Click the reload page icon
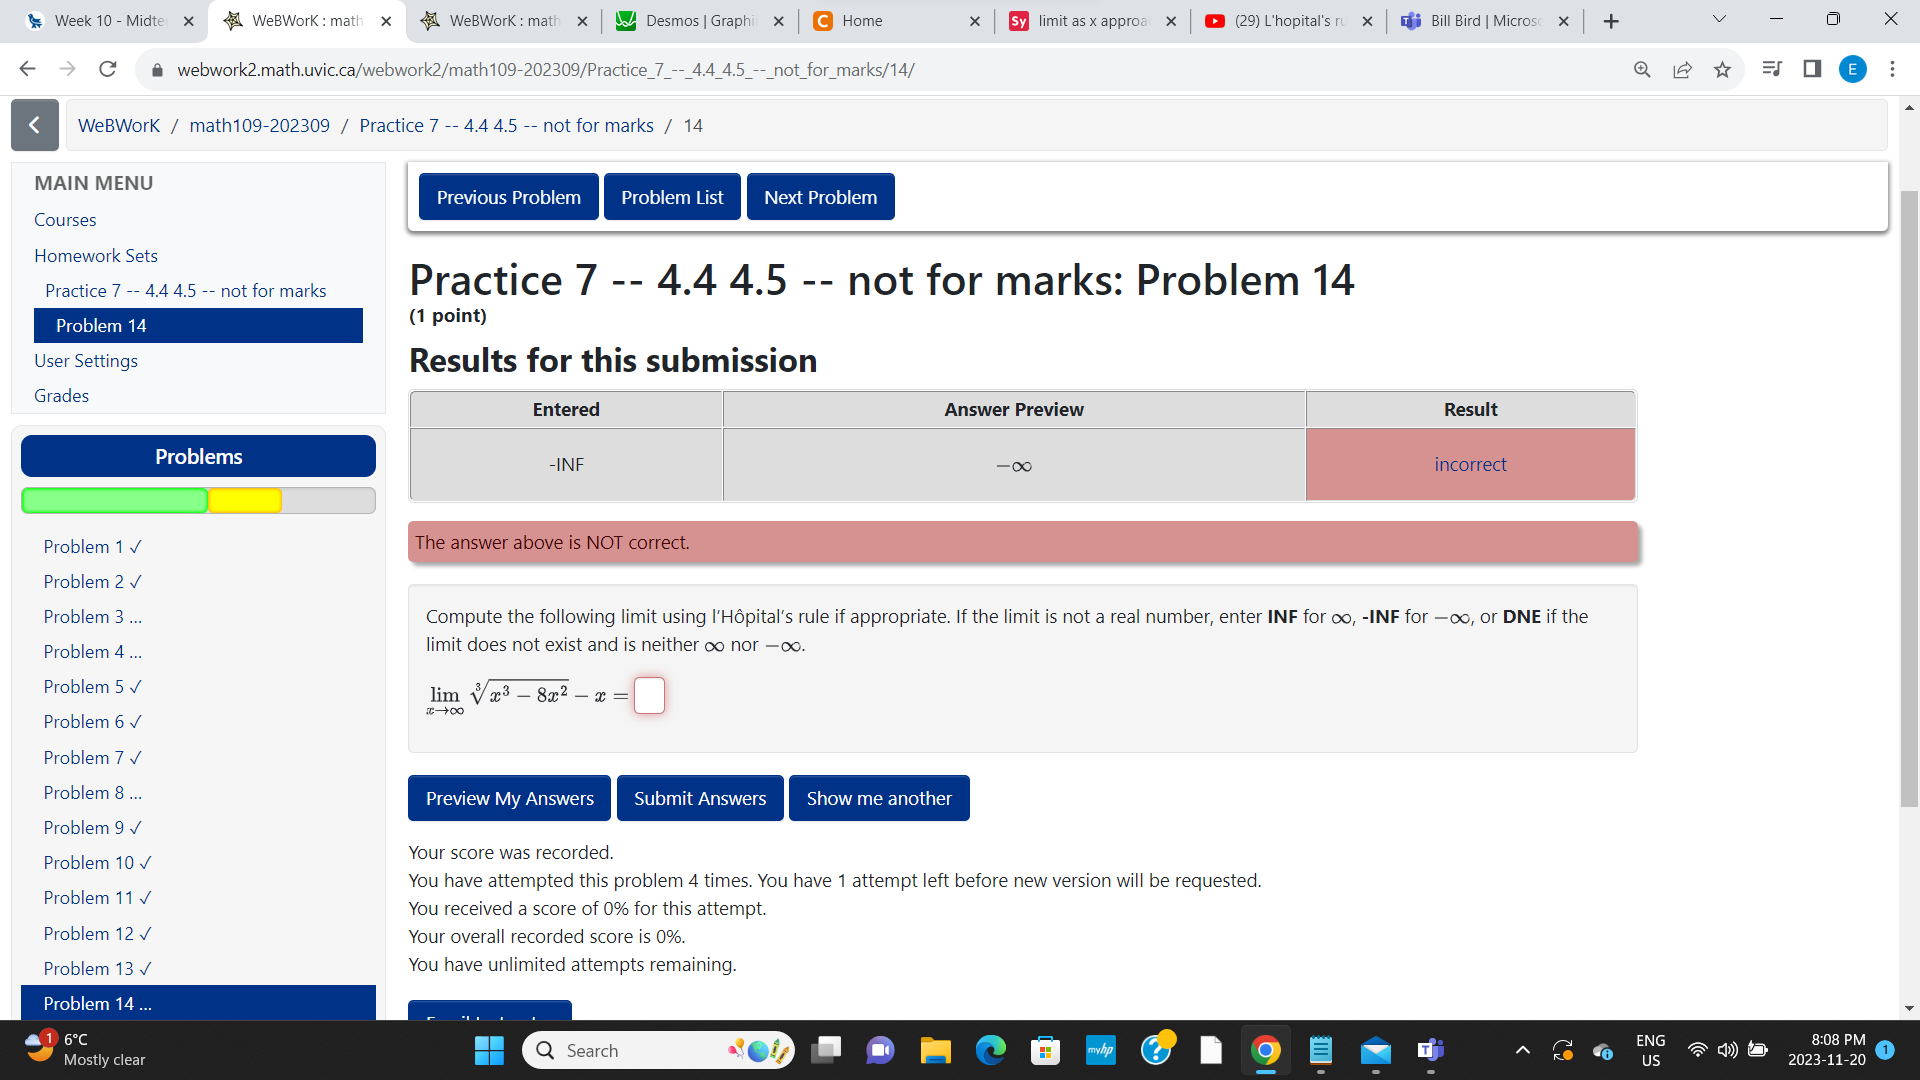The image size is (1920, 1080). [107, 69]
